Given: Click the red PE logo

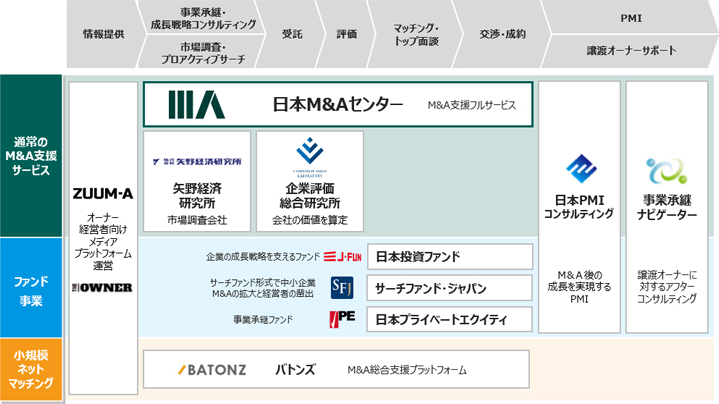Looking at the screenshot, I should coord(340,320).
